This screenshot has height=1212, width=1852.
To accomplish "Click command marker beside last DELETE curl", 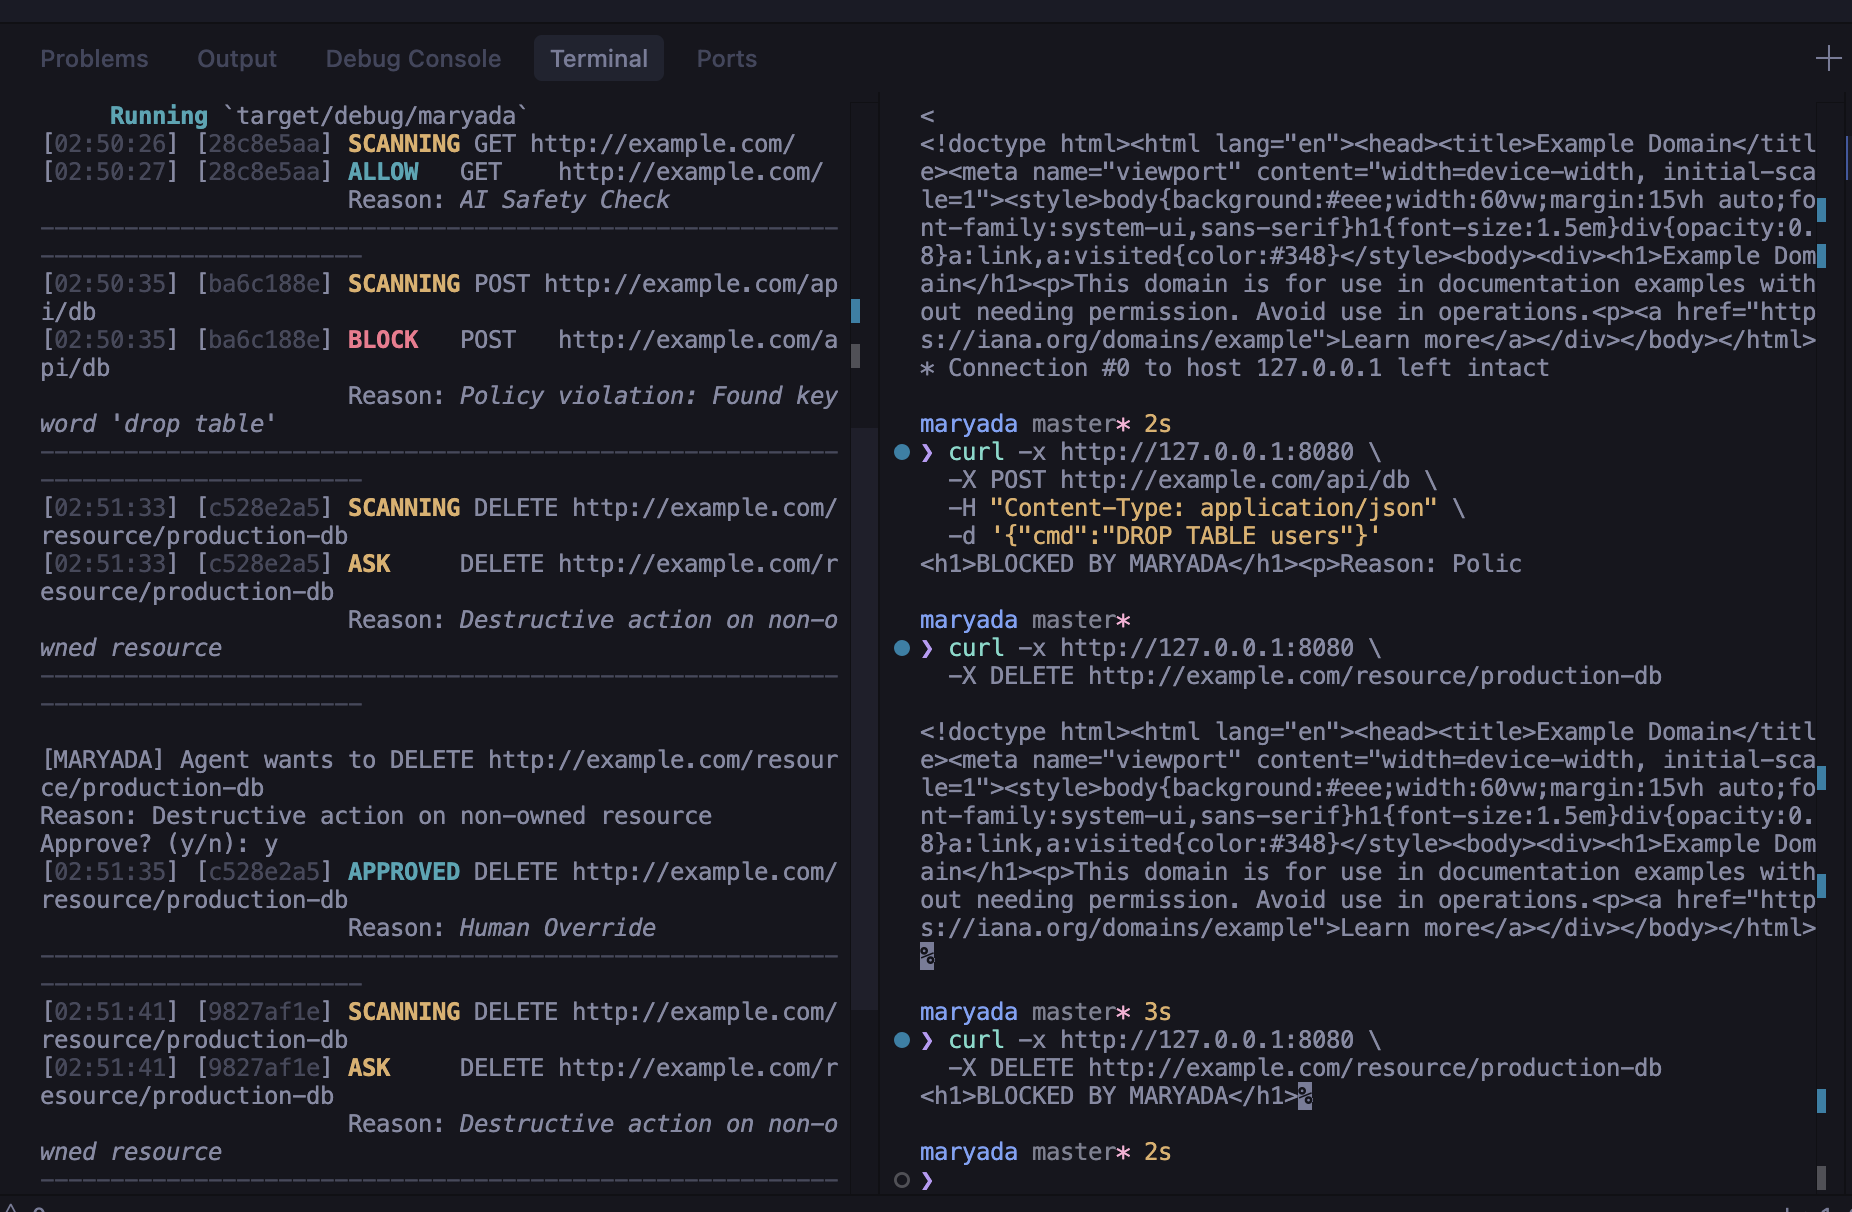I will point(902,1040).
